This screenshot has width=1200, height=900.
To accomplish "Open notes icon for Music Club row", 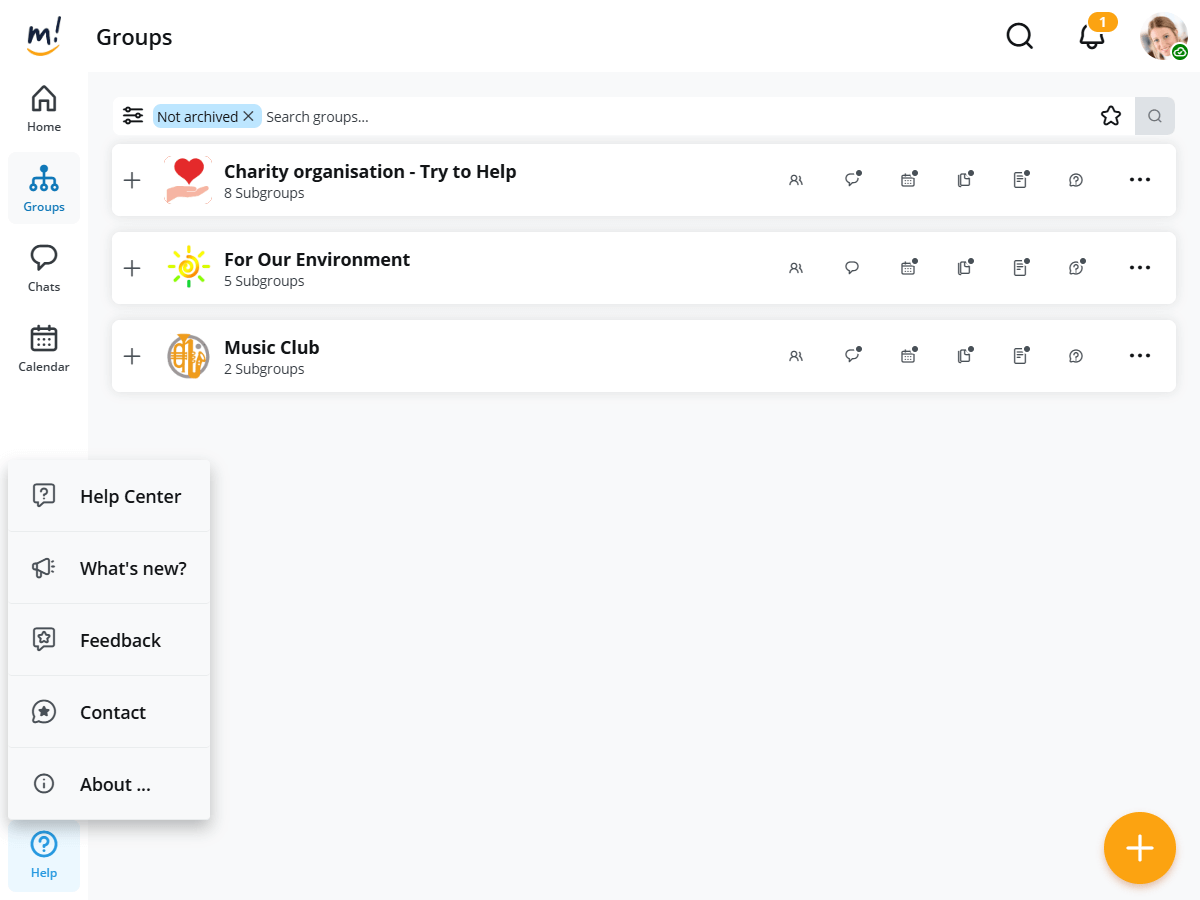I will tap(1020, 356).
